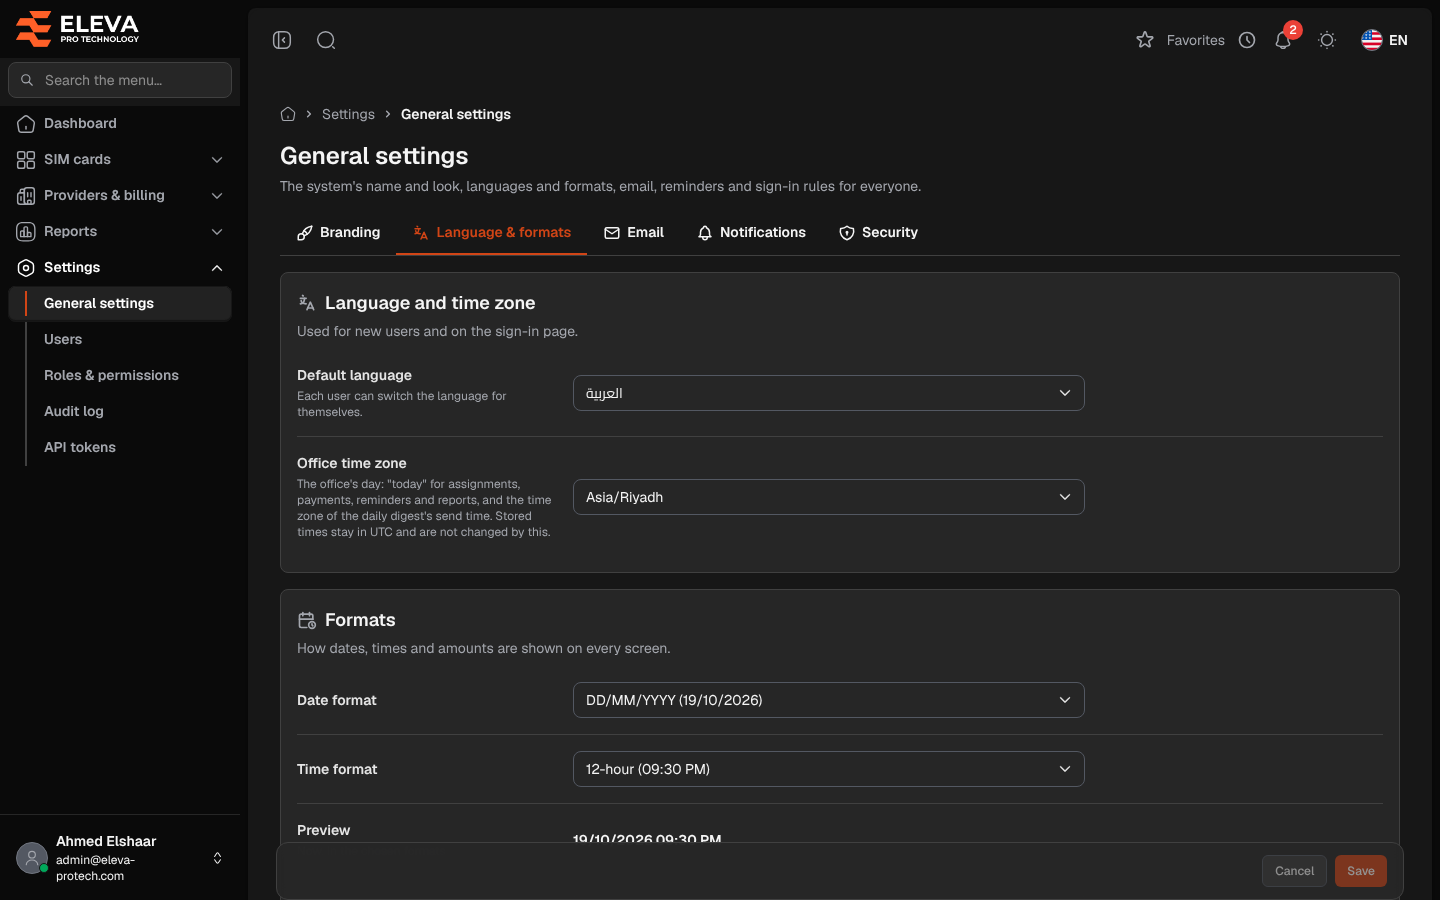The width and height of the screenshot is (1440, 900).
Task: Click the Cancel button
Action: click(x=1294, y=871)
